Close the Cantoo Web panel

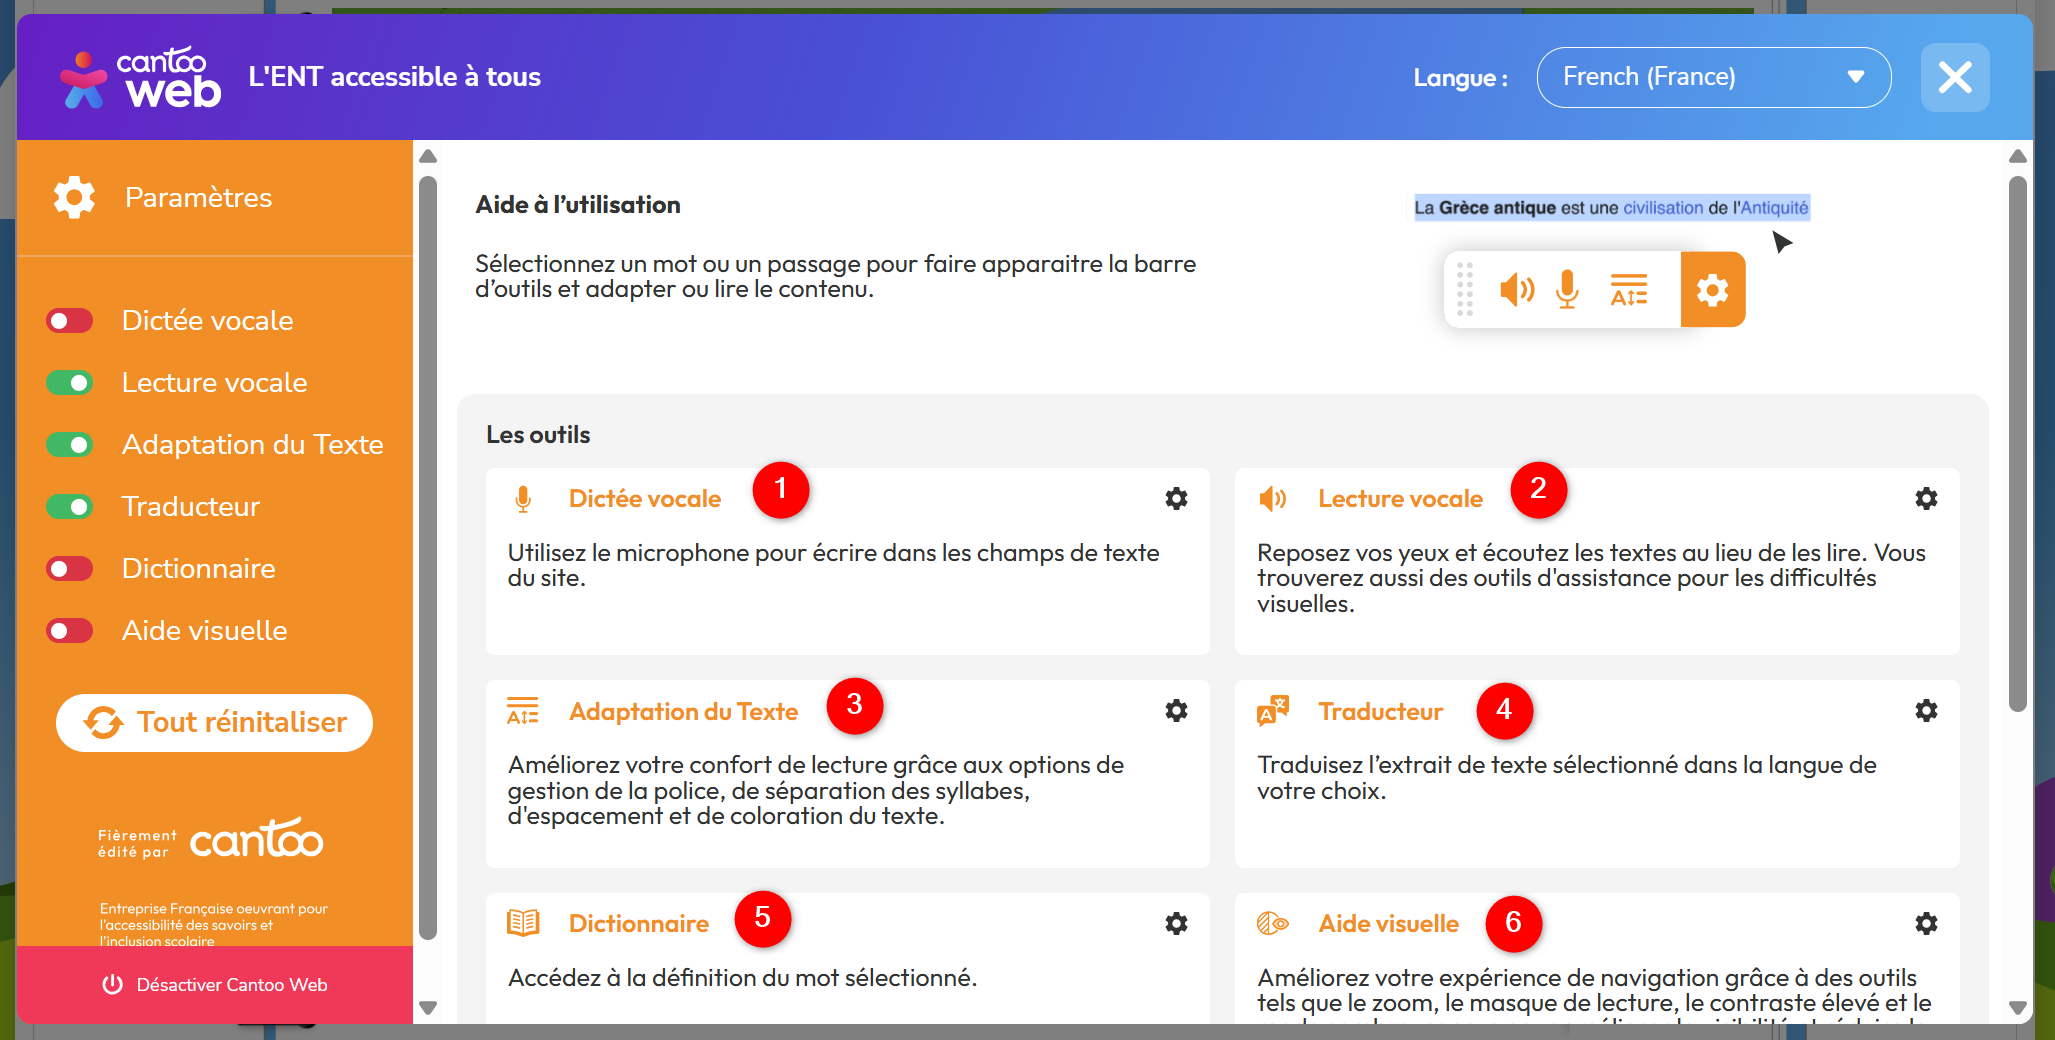[1954, 77]
